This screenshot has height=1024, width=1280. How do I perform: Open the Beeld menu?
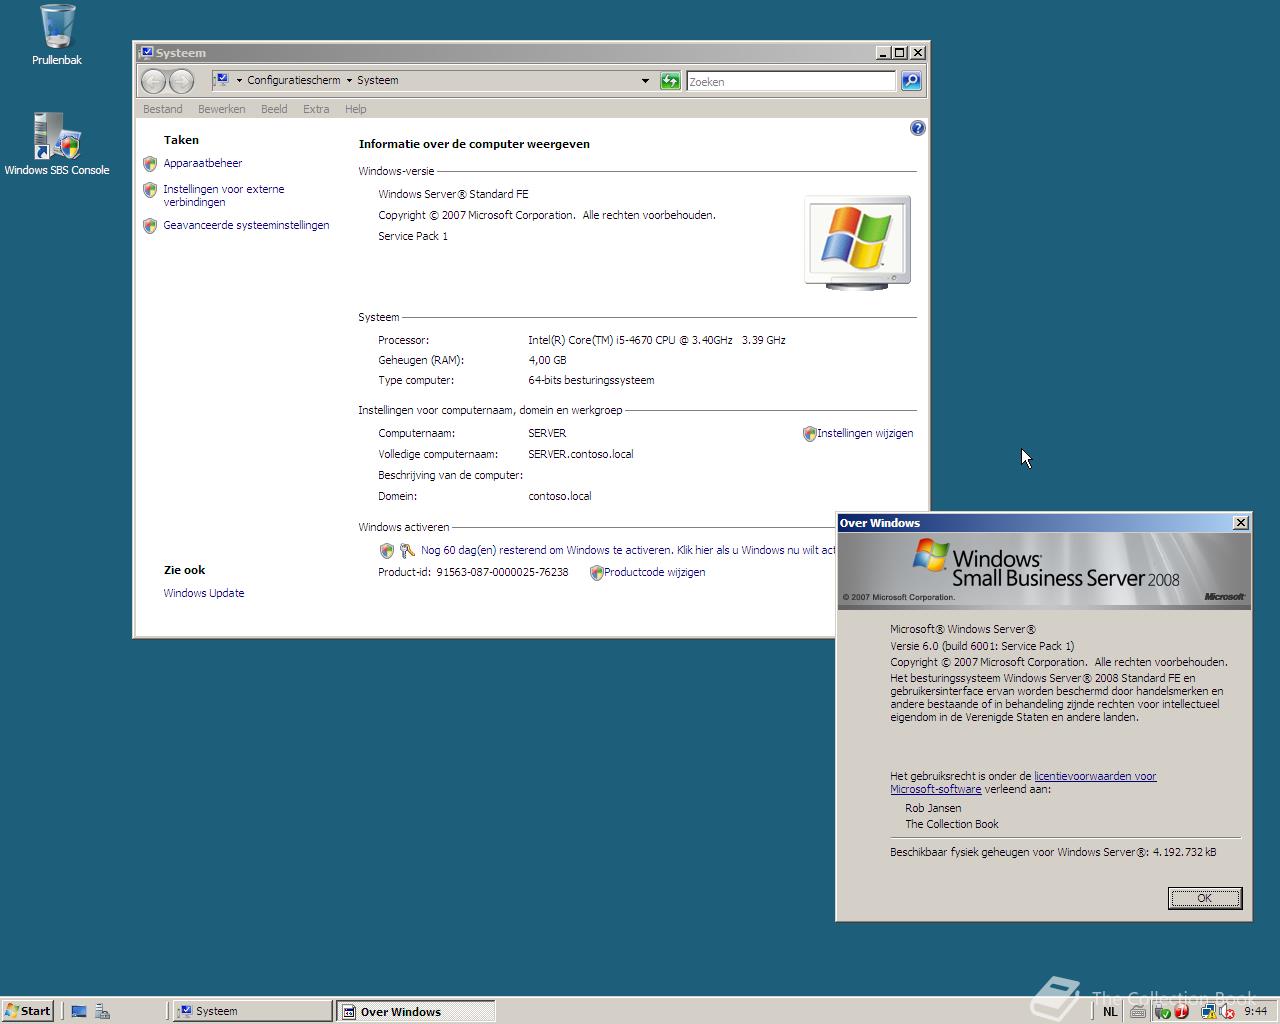coord(274,109)
